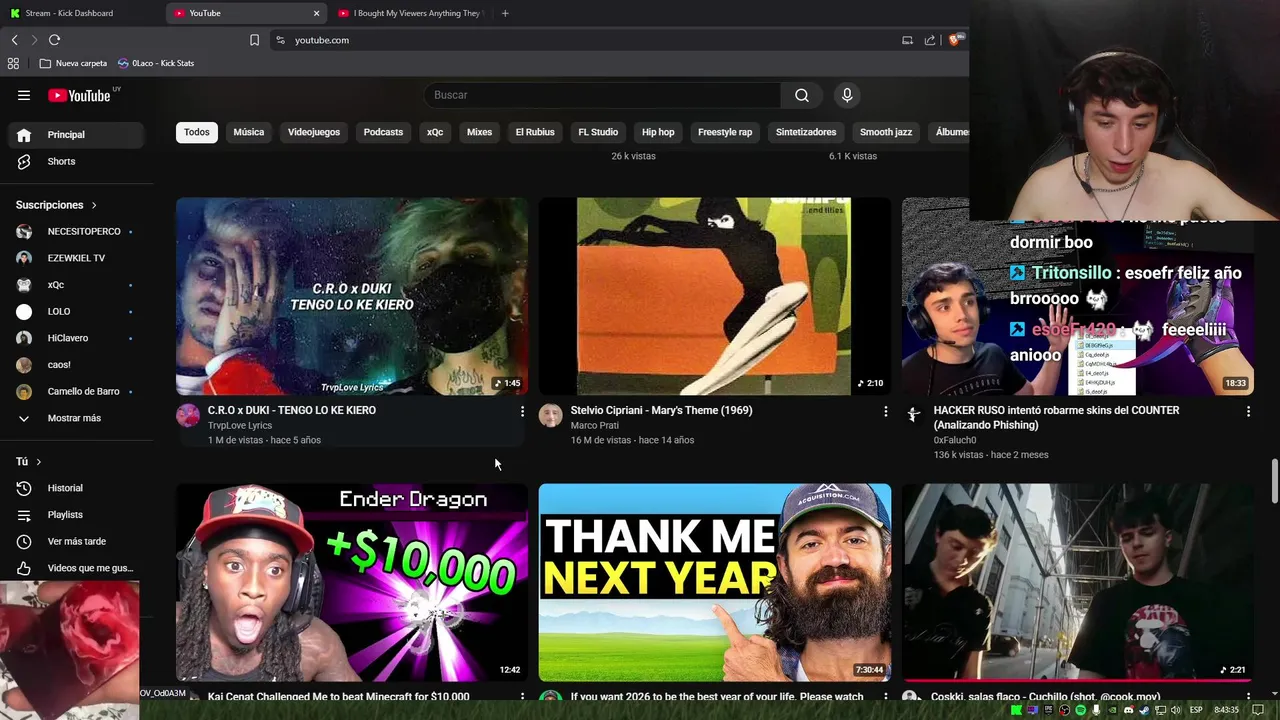
Task: Click the taskbar clock
Action: click(x=1226, y=710)
